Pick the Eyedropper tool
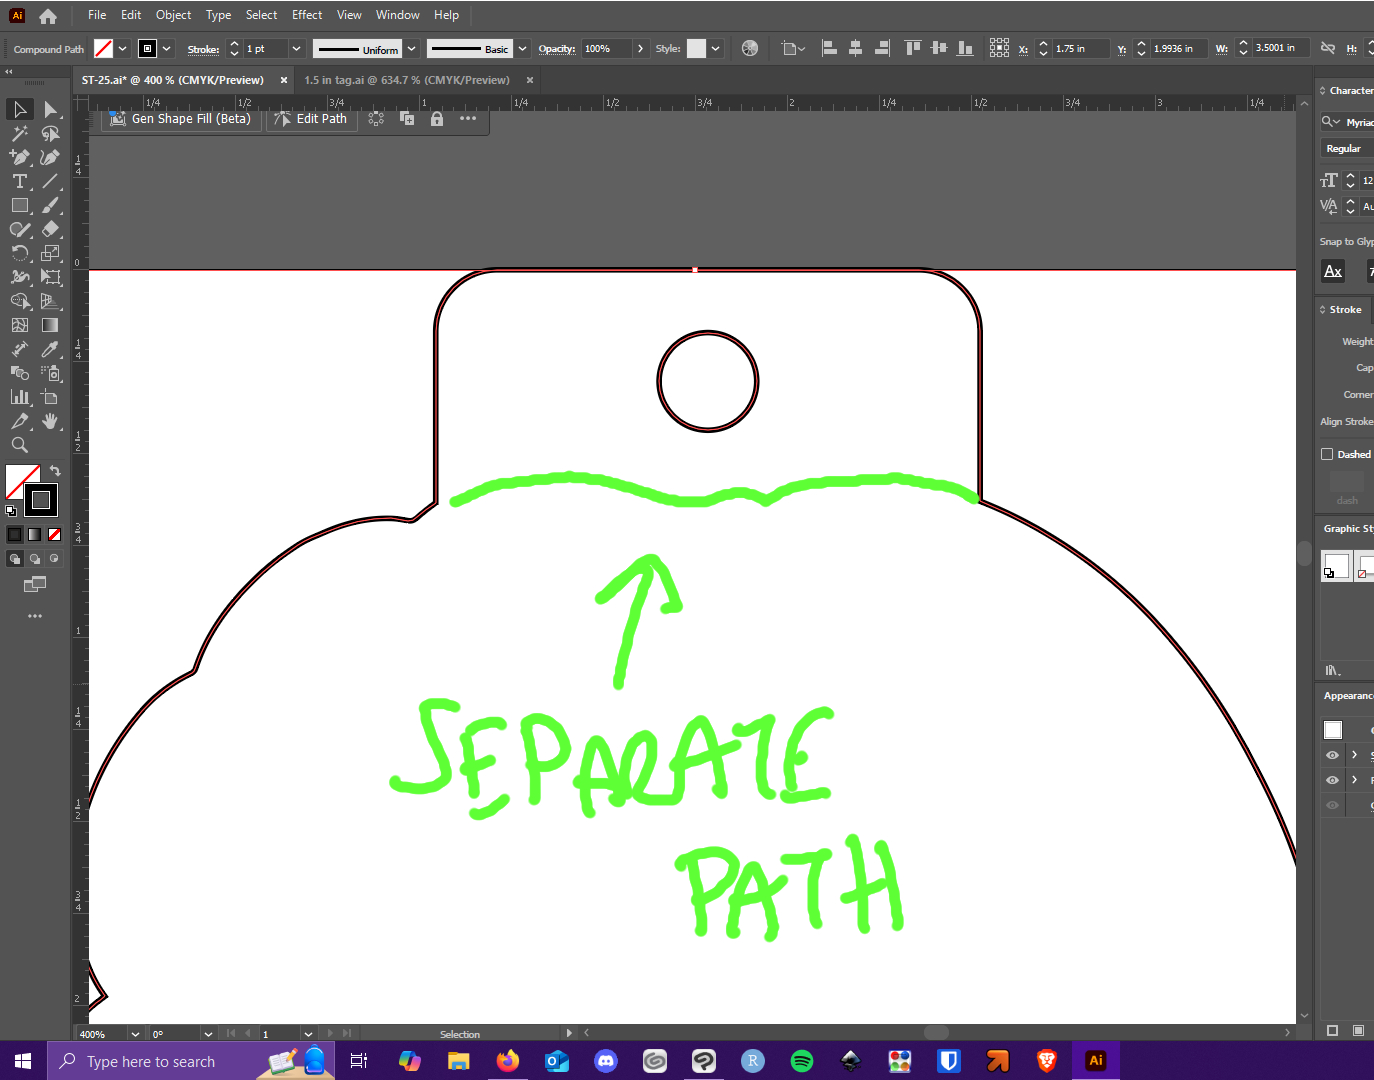 [x=52, y=349]
